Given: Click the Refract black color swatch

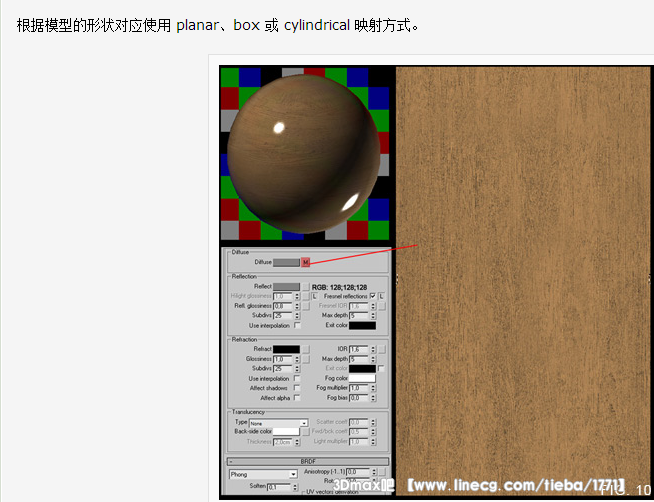Looking at the screenshot, I should pyautogui.click(x=286, y=349).
